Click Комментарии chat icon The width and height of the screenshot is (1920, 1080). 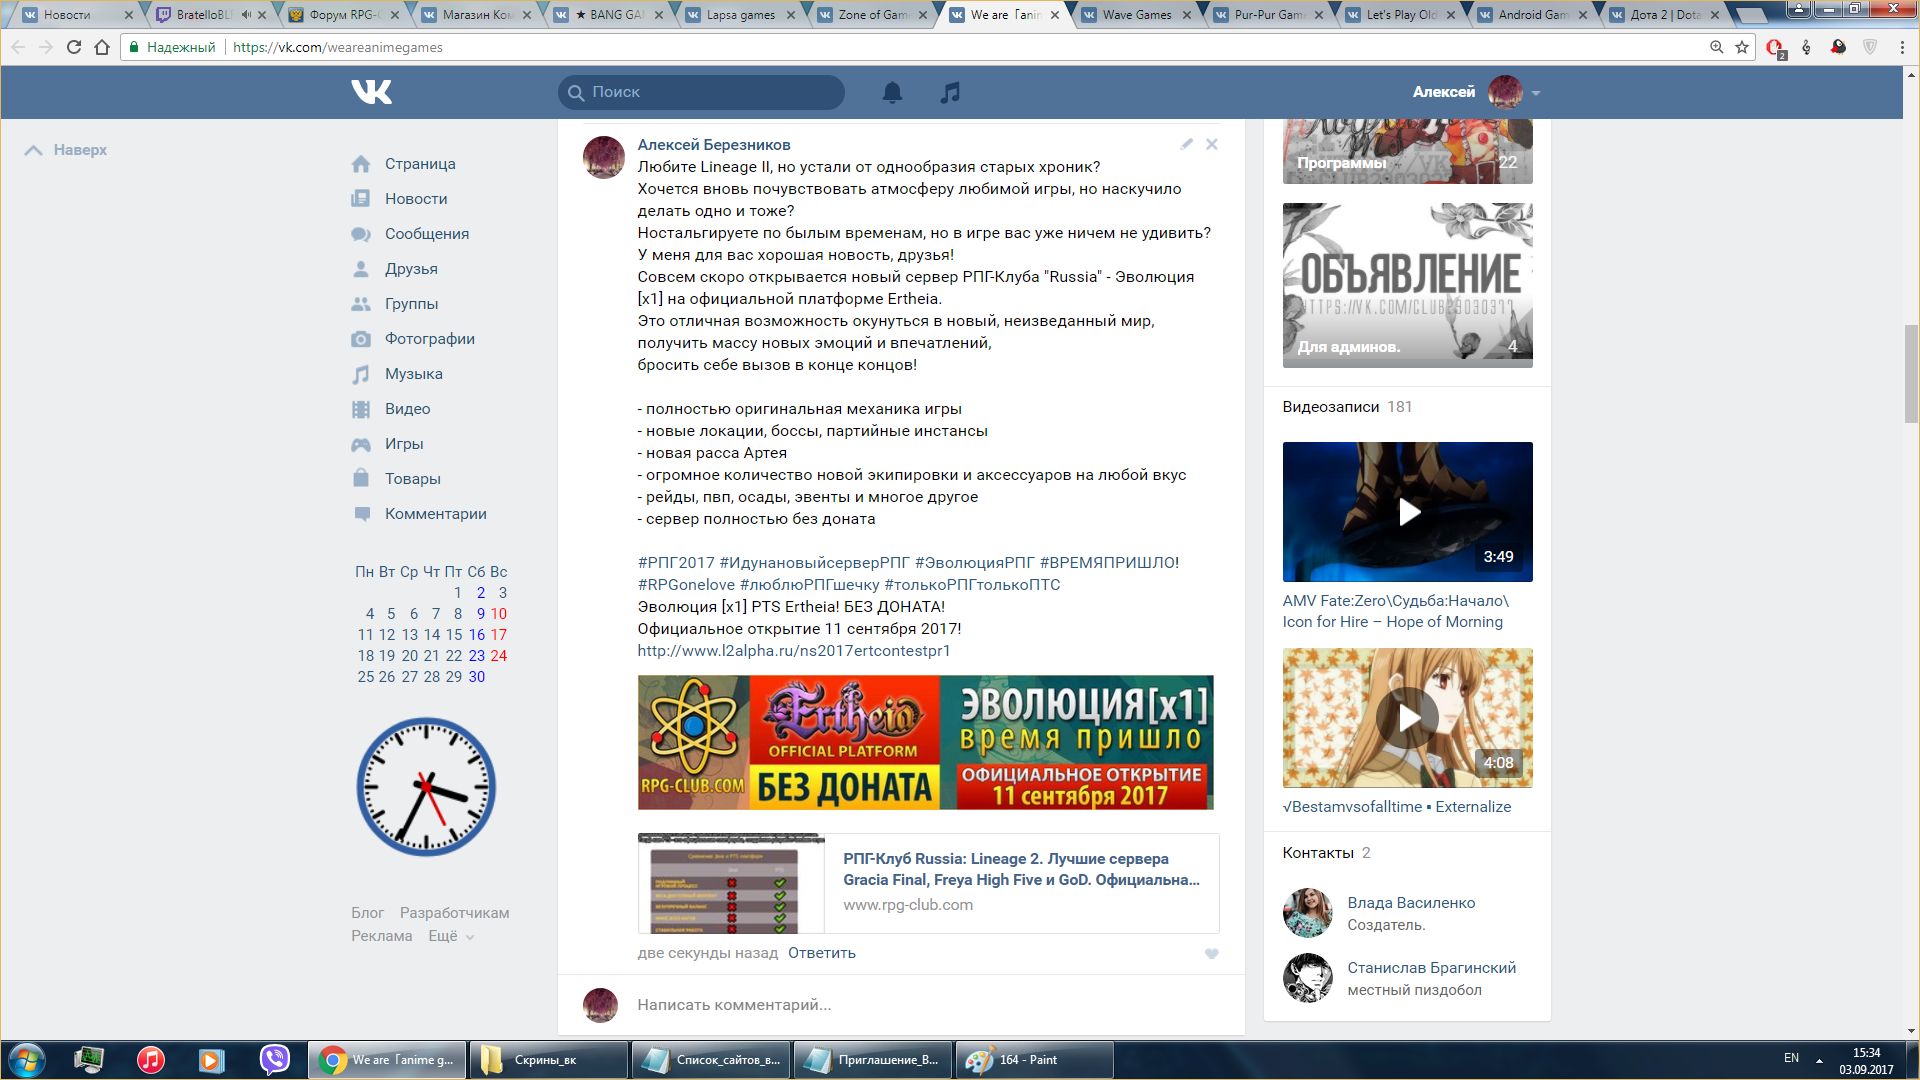coord(361,514)
